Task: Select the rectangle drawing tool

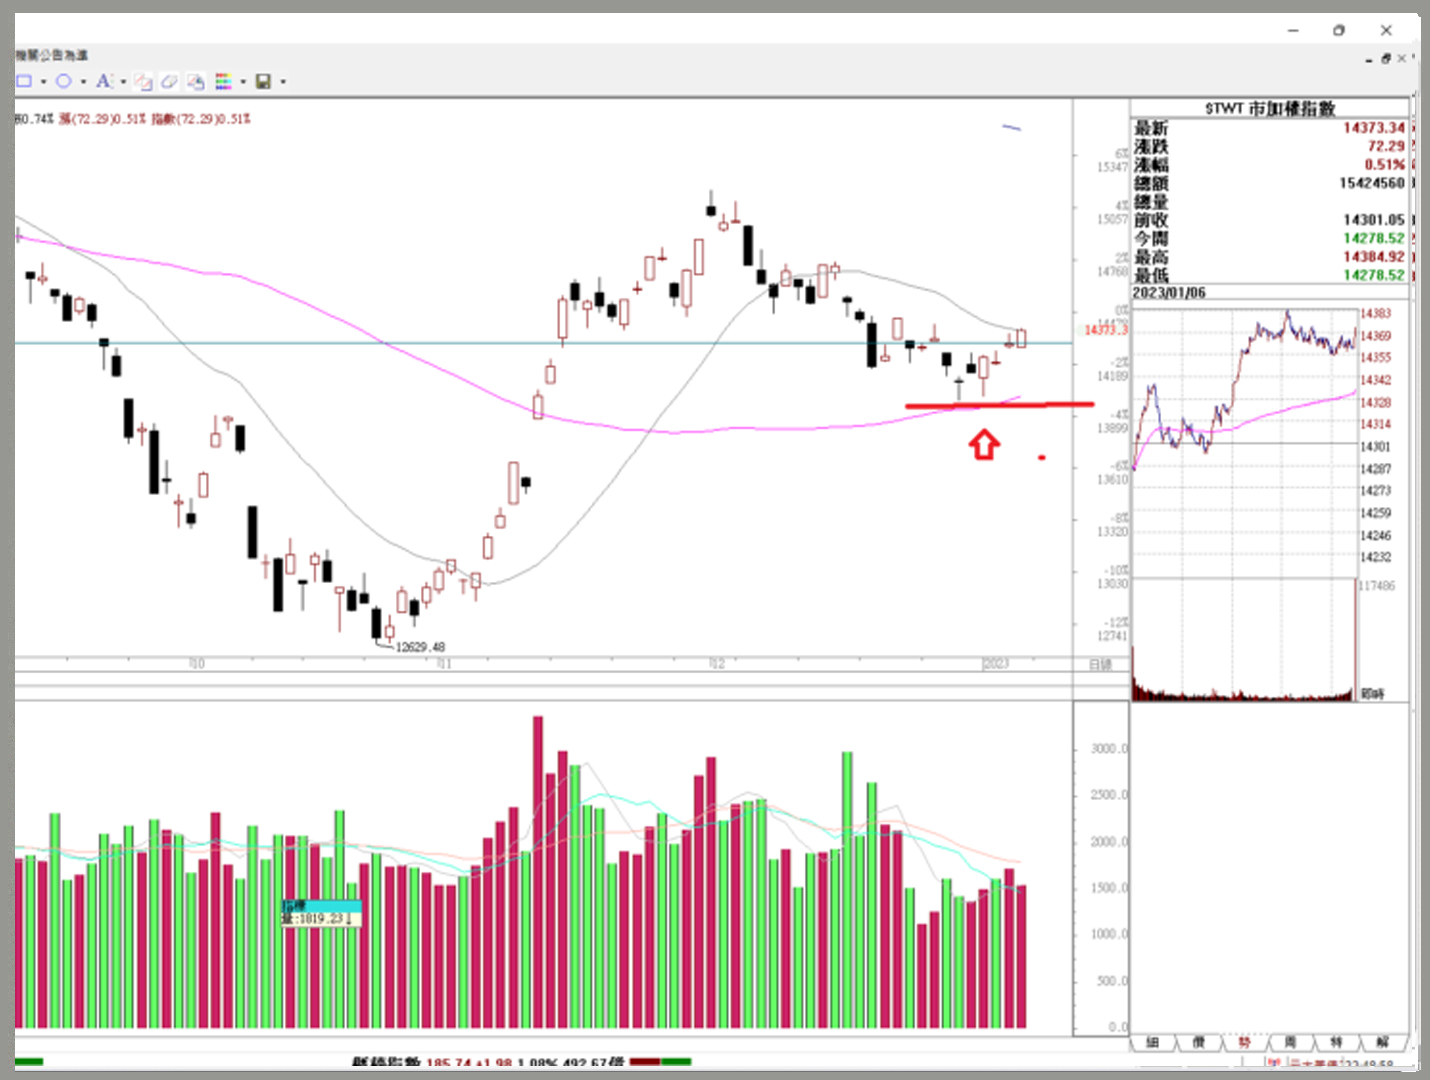Action: (25, 81)
